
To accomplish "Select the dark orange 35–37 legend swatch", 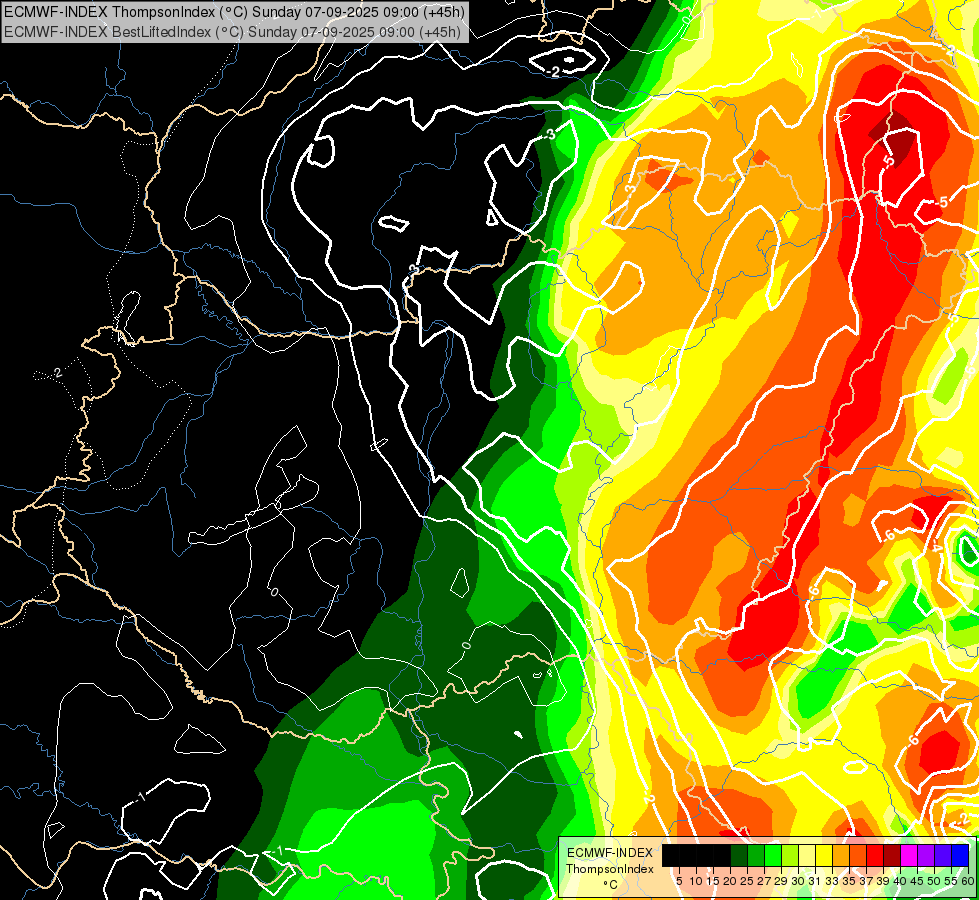I will (x=858, y=855).
